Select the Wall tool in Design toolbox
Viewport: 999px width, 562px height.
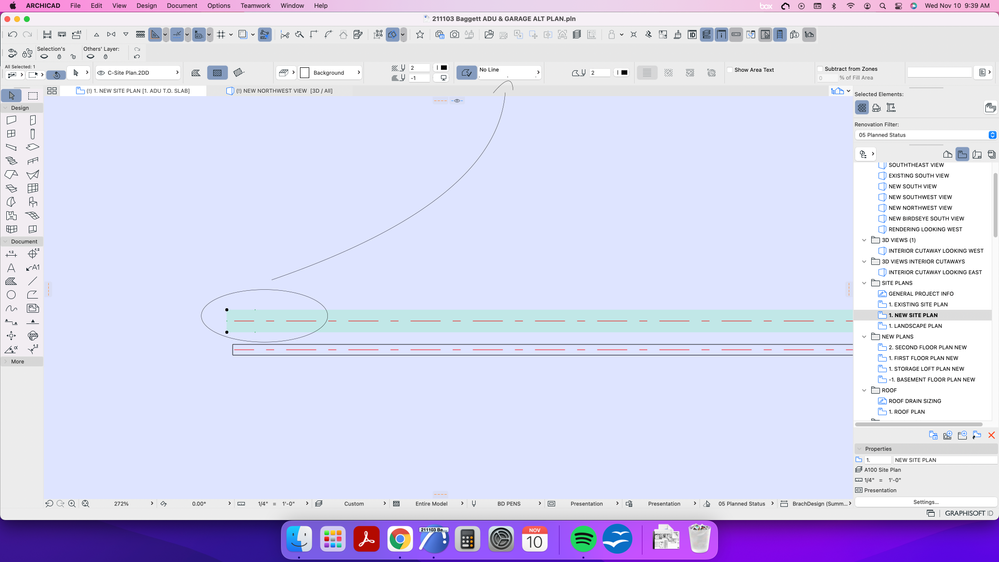tap(12, 120)
